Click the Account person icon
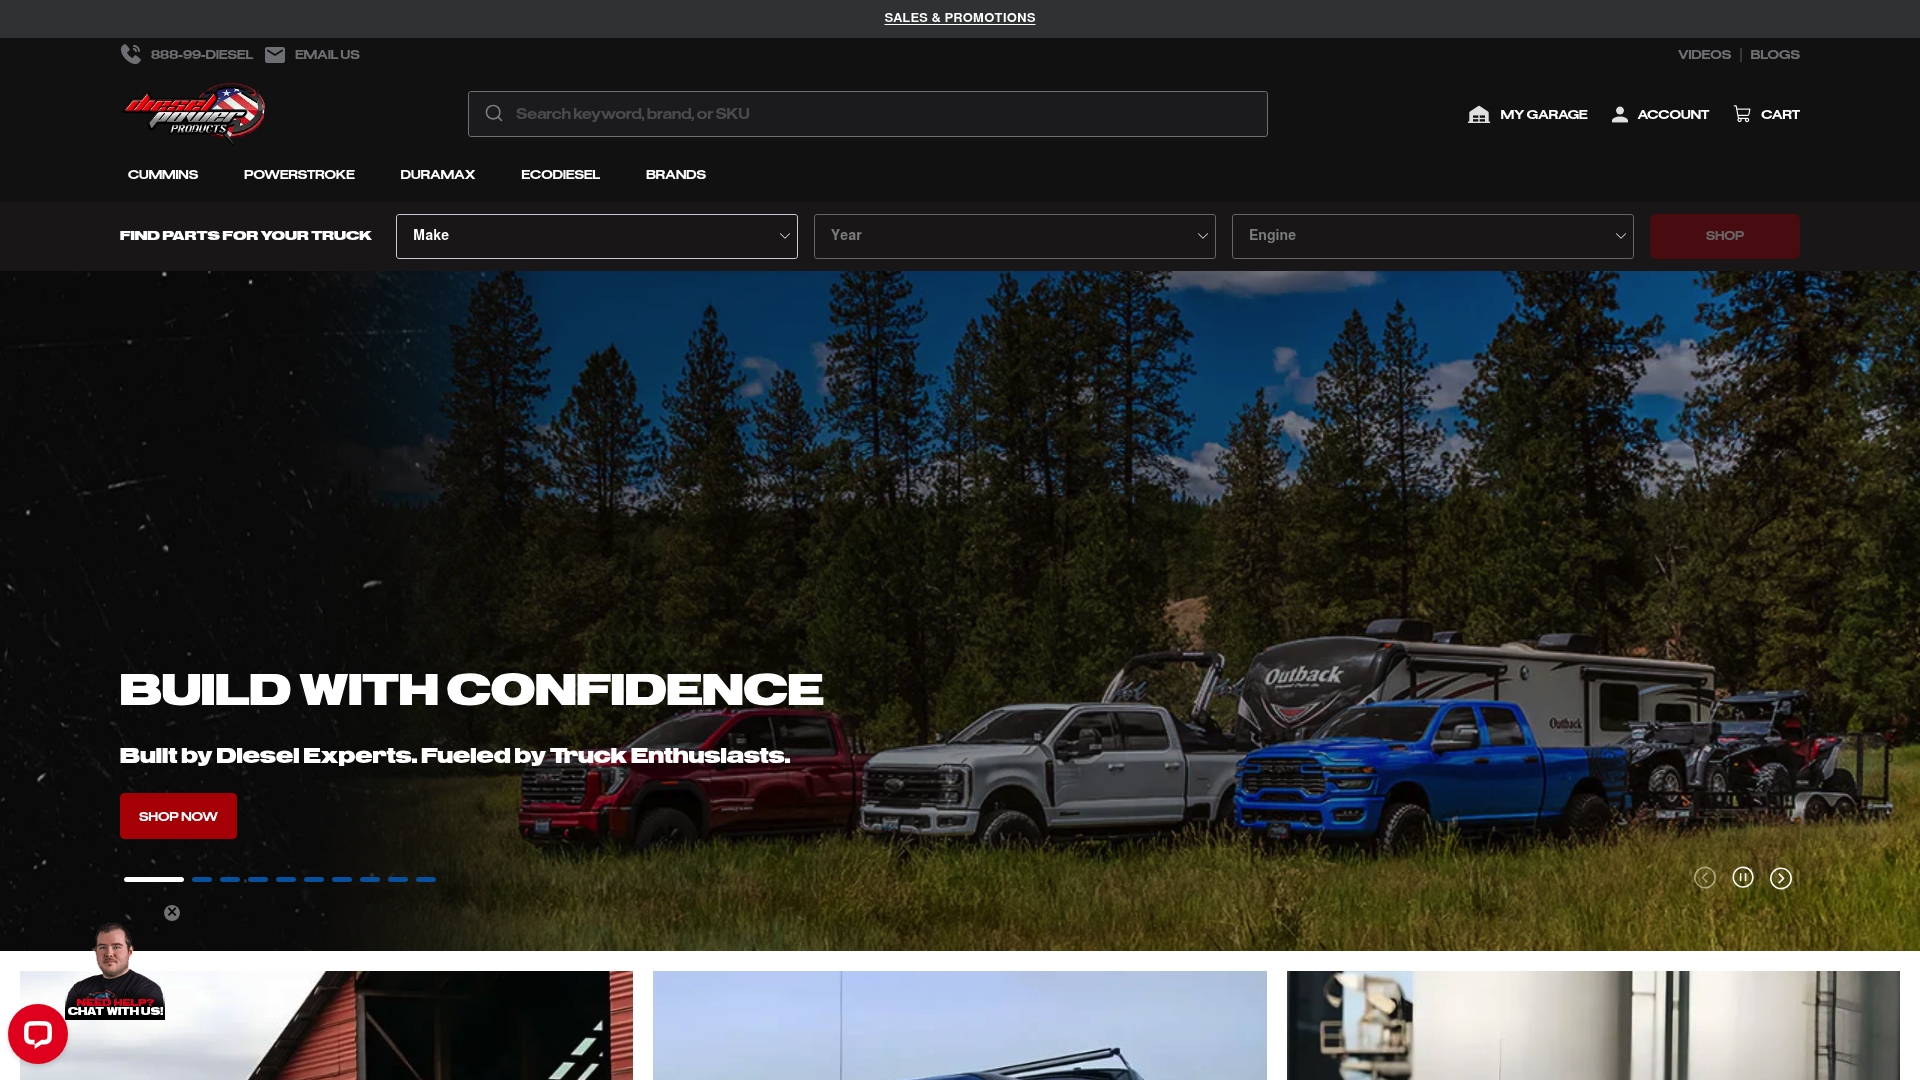The image size is (1920, 1080). [x=1620, y=114]
